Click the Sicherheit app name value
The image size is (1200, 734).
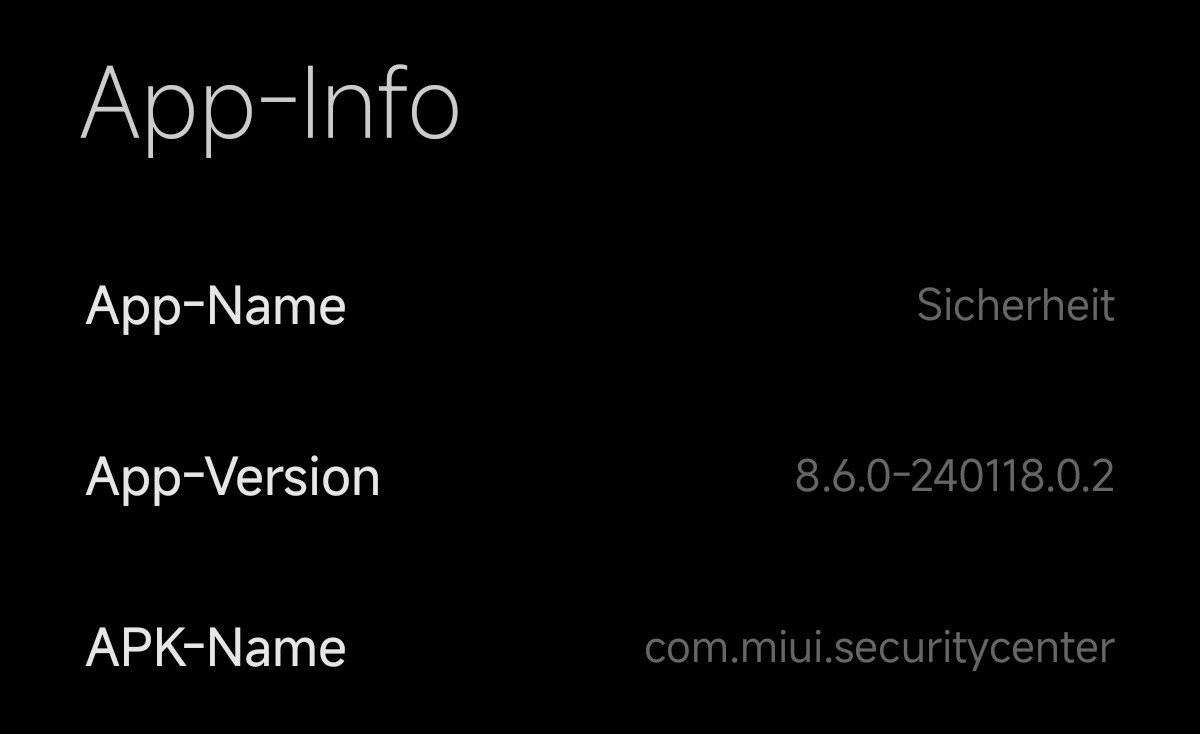pos(1015,306)
